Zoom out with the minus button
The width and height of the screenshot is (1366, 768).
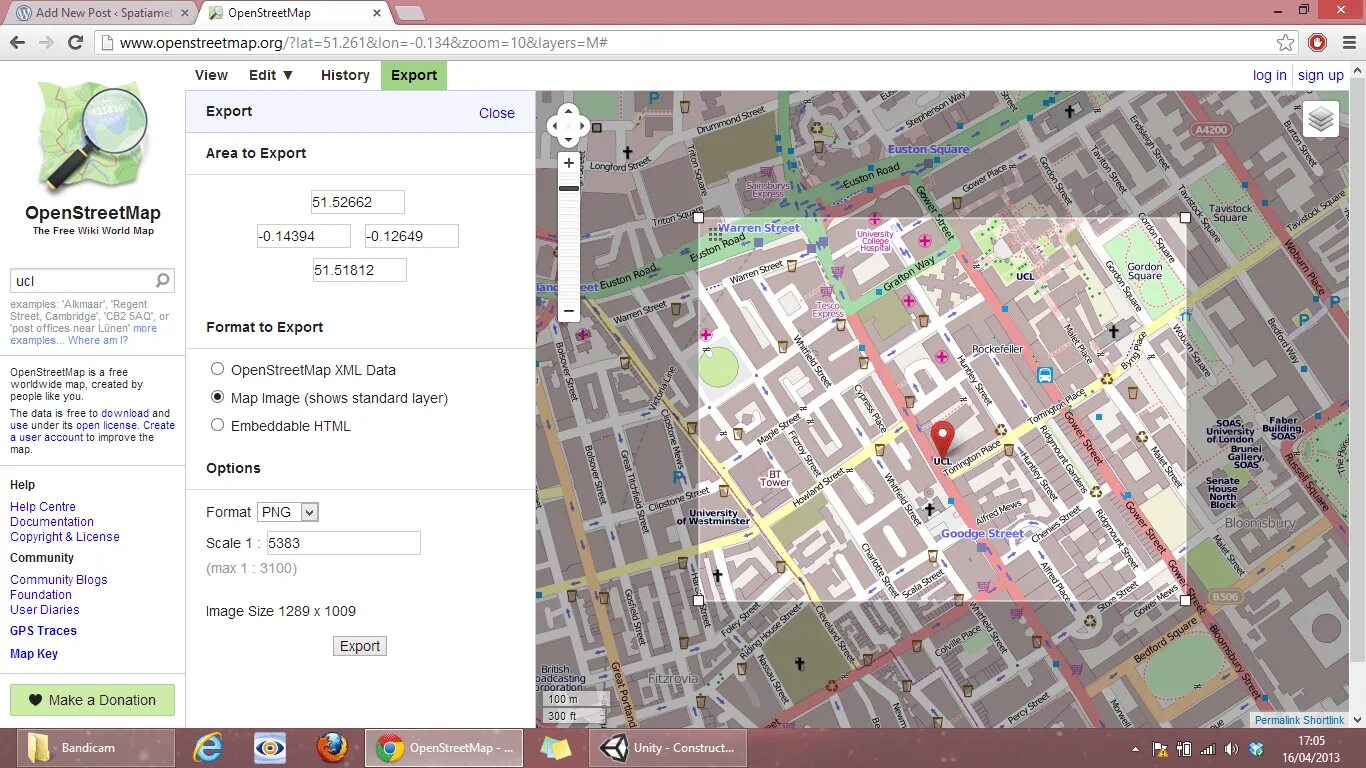569,311
